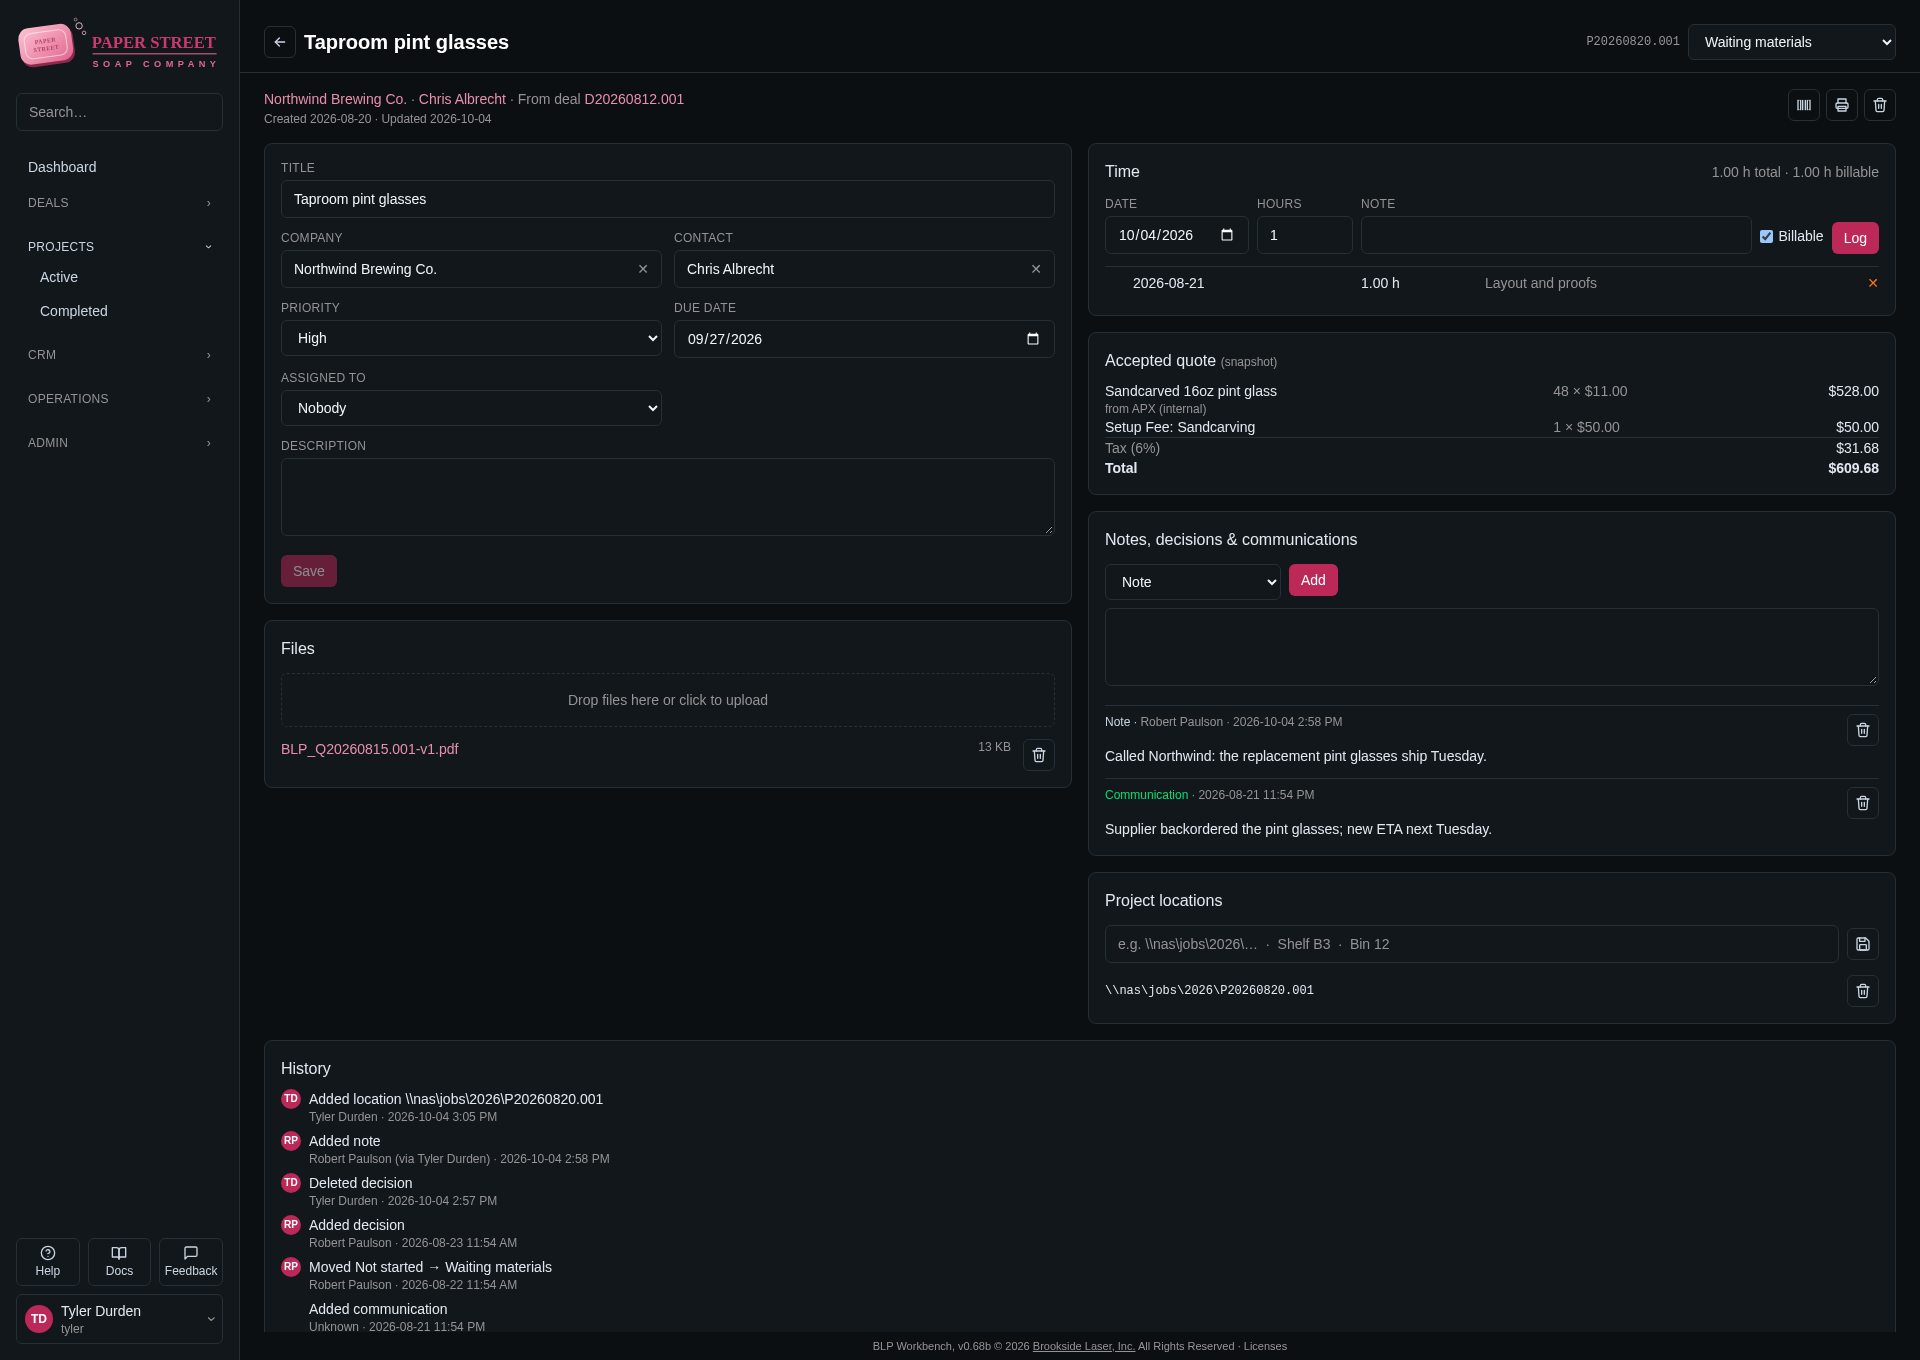
Task: Toggle the Billable checkbox
Action: pos(1766,237)
